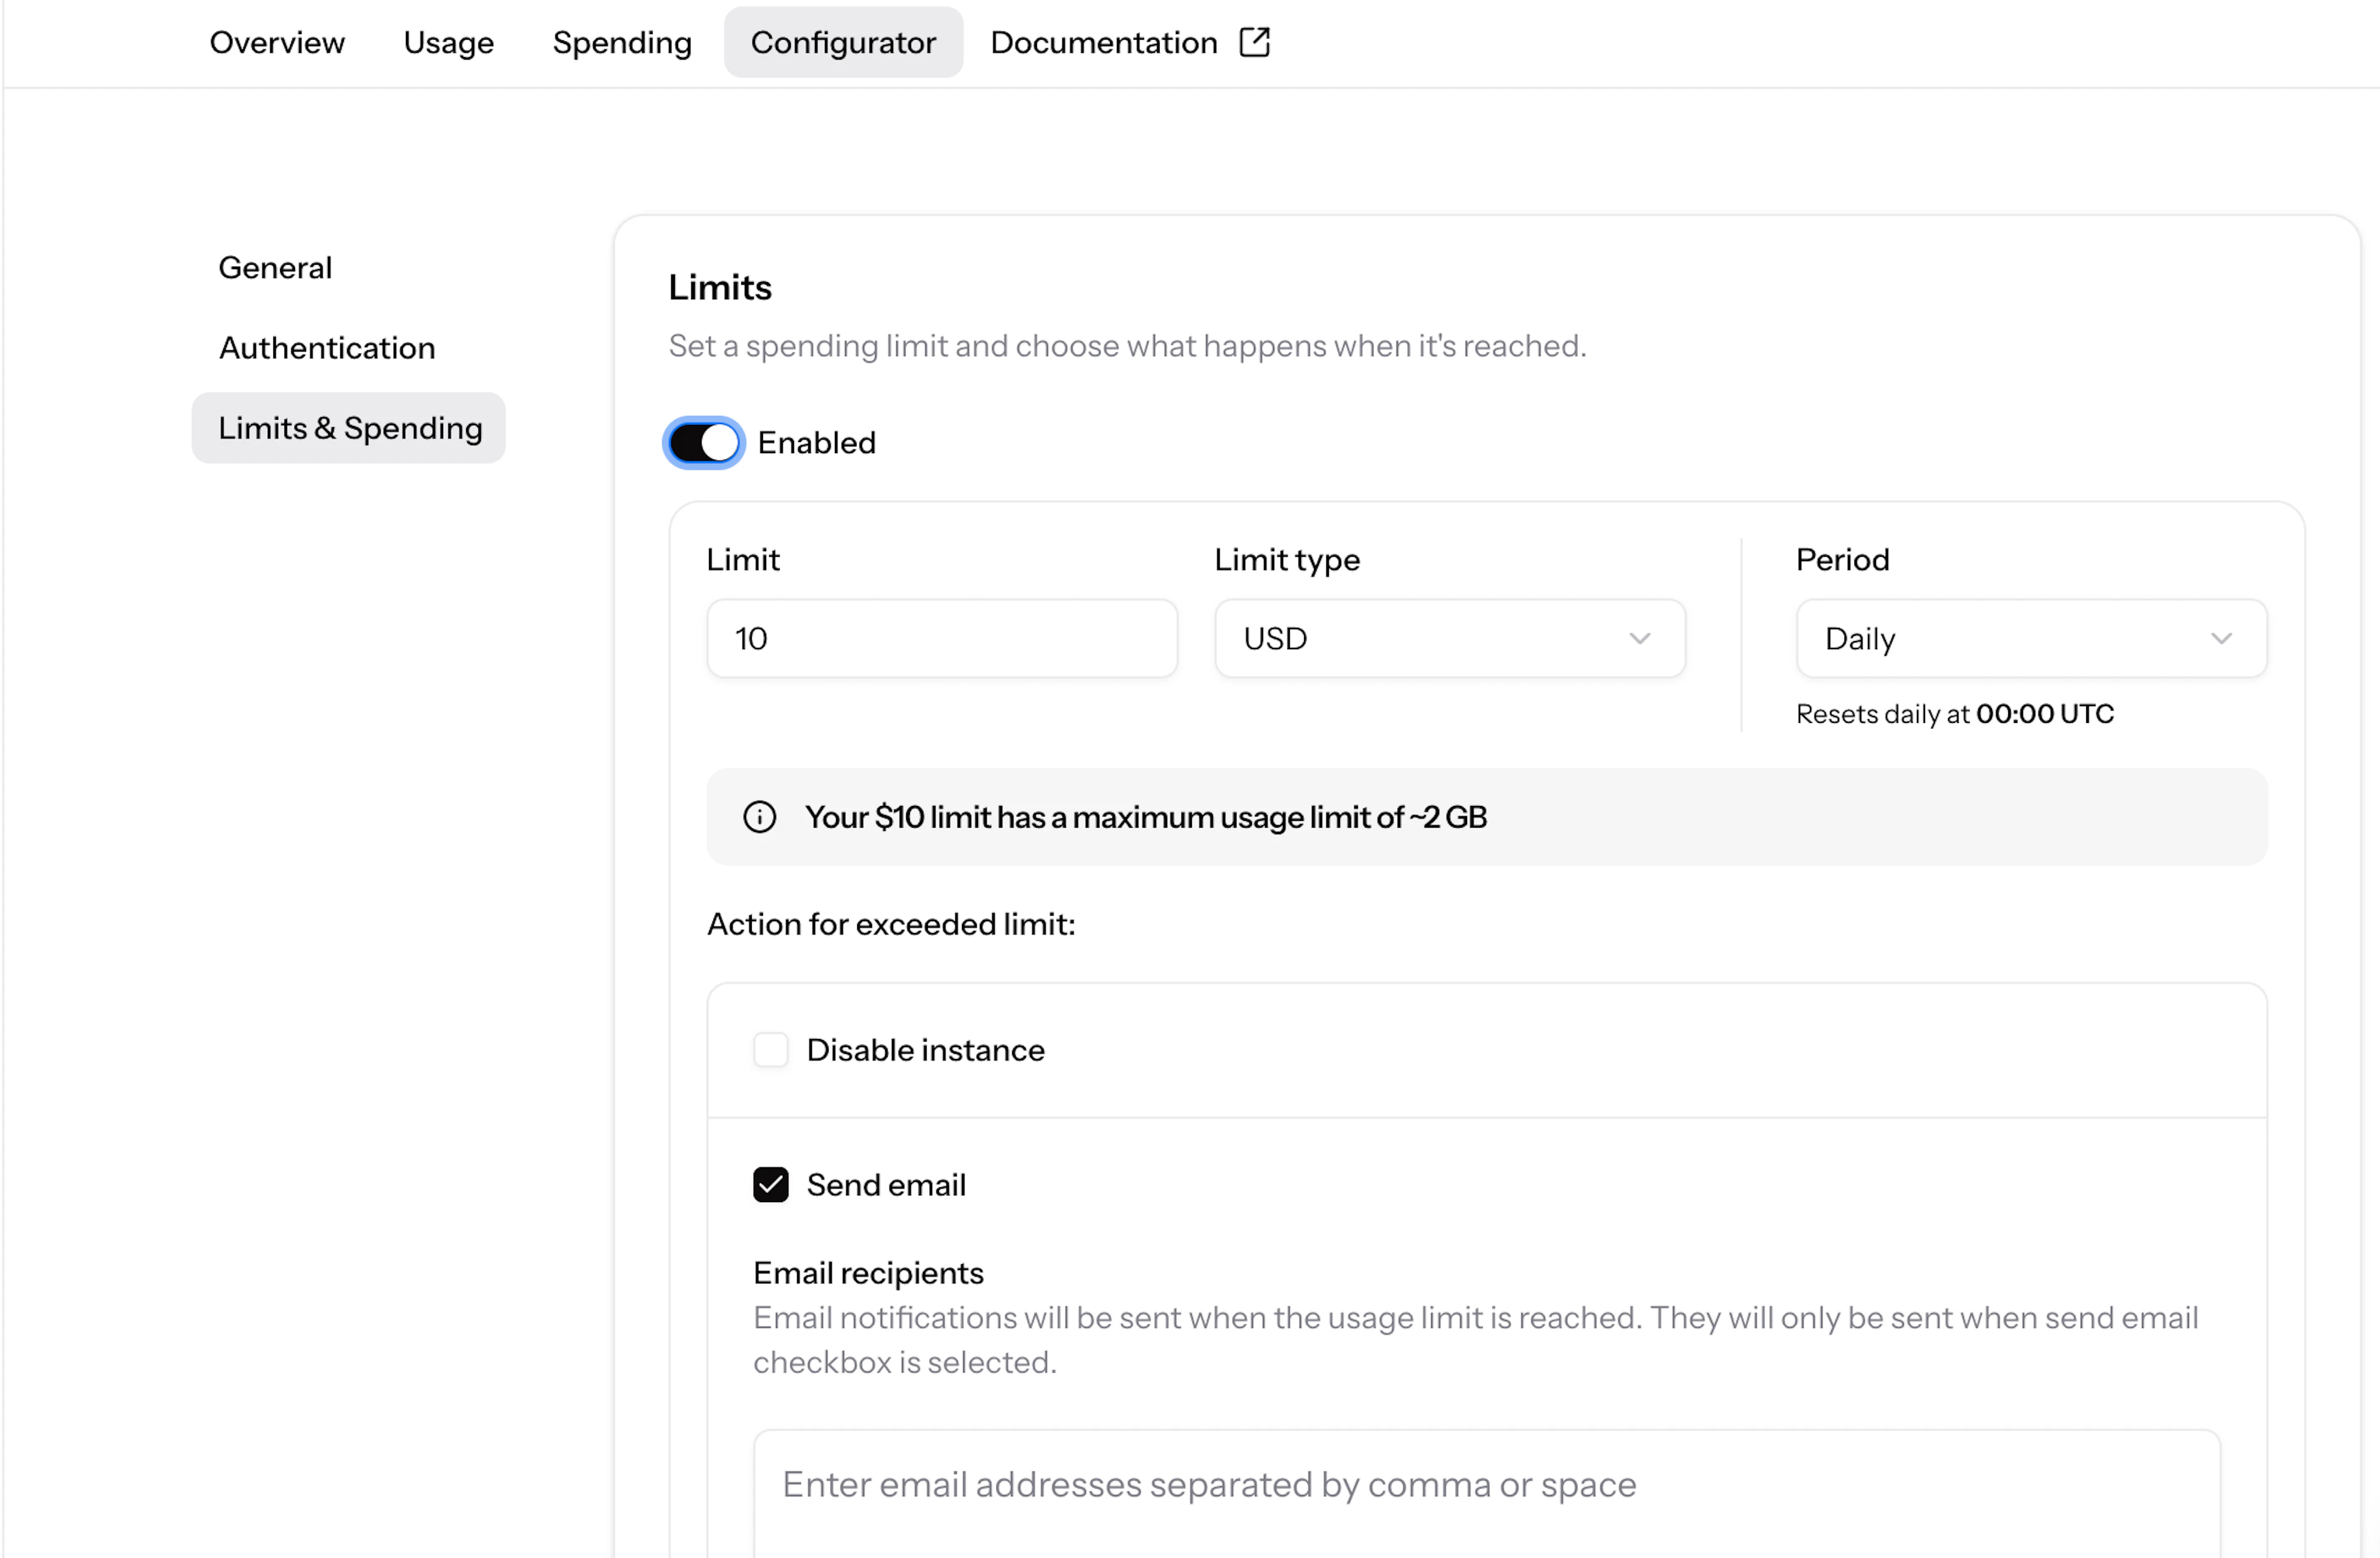This screenshot has width=2380, height=1558.
Task: Click the 'Your $10 limit has a maximum usage limit of ~2 GB' text
Action: click(1146, 817)
